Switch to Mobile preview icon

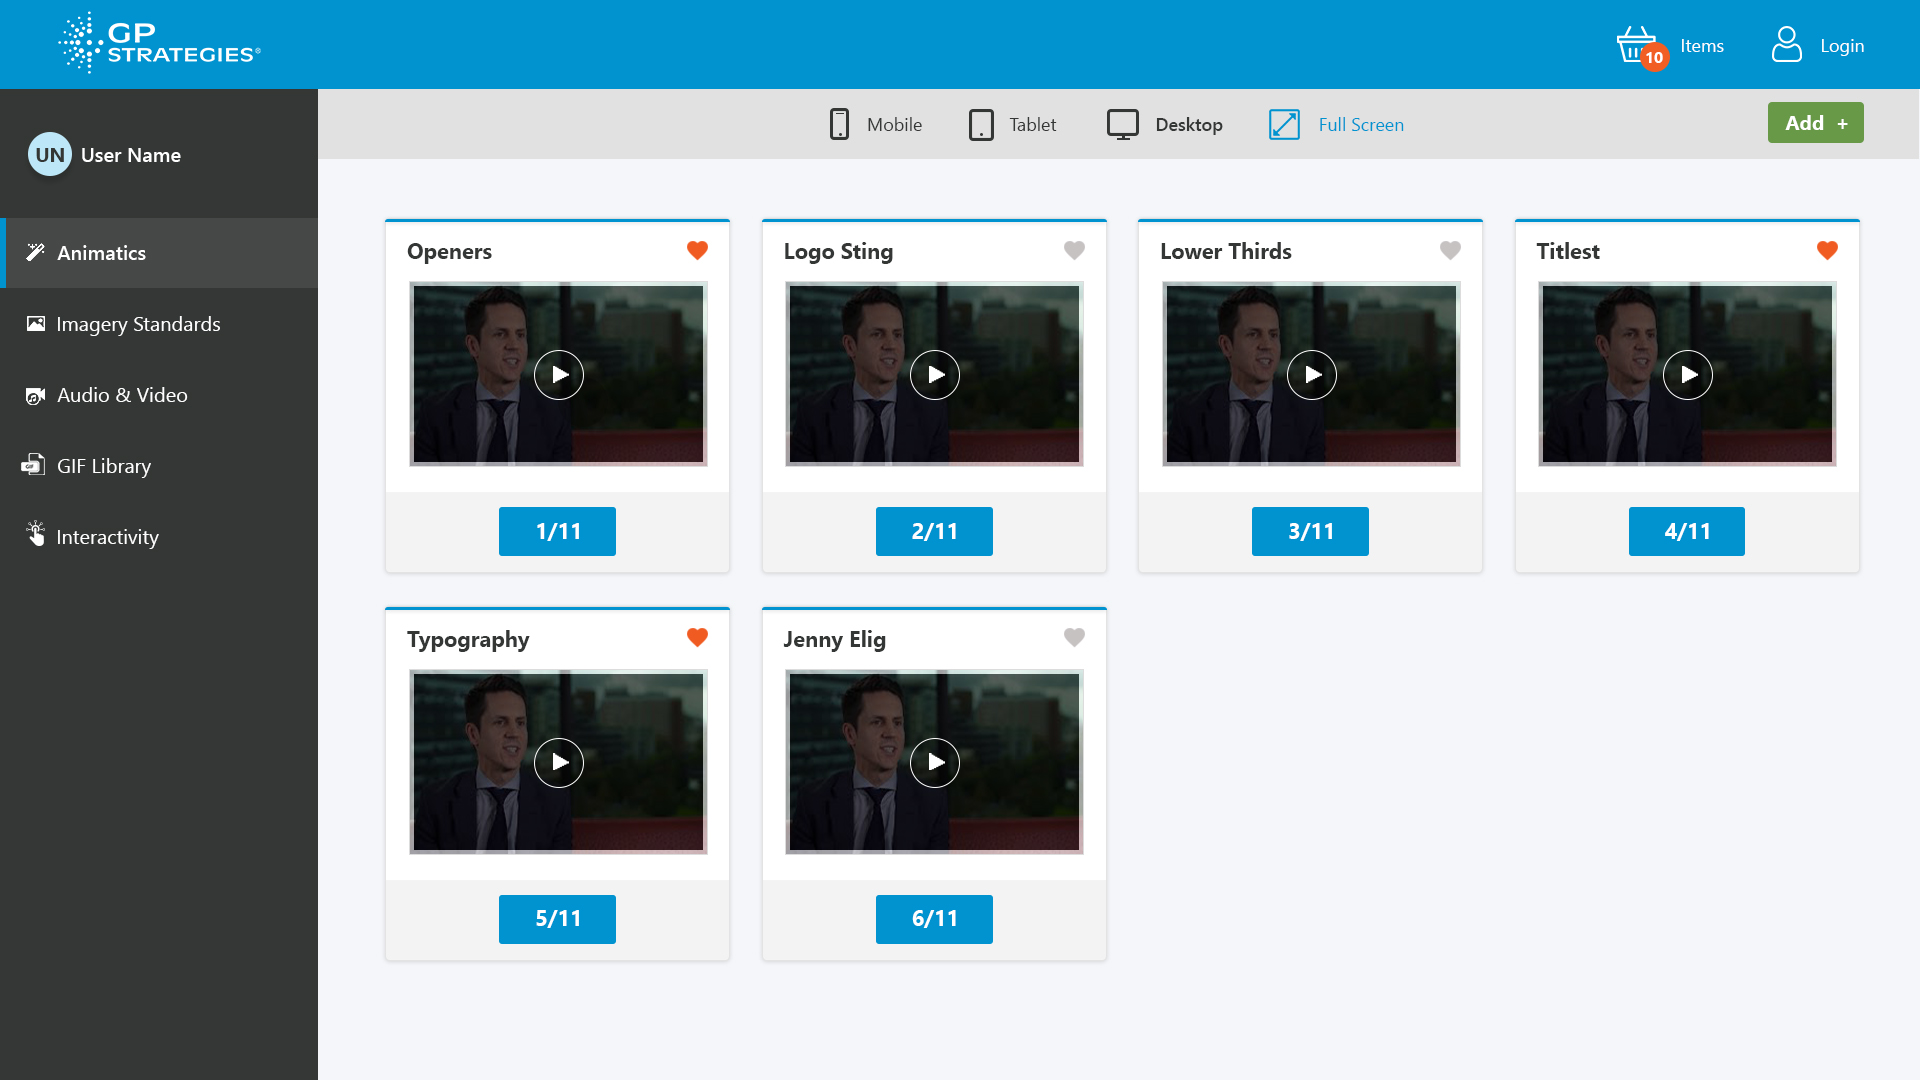[839, 124]
